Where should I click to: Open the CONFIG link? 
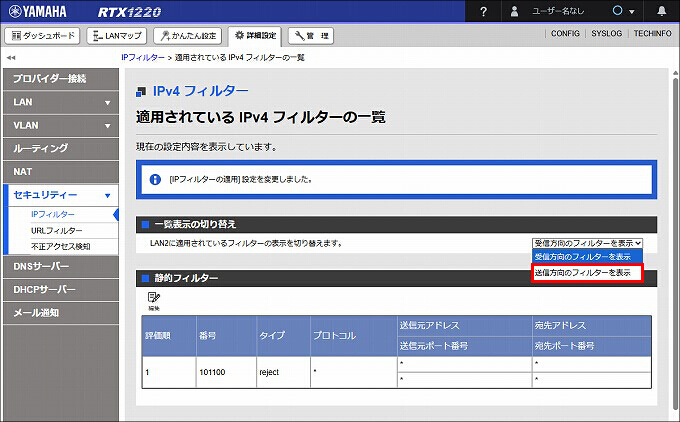[x=565, y=33]
